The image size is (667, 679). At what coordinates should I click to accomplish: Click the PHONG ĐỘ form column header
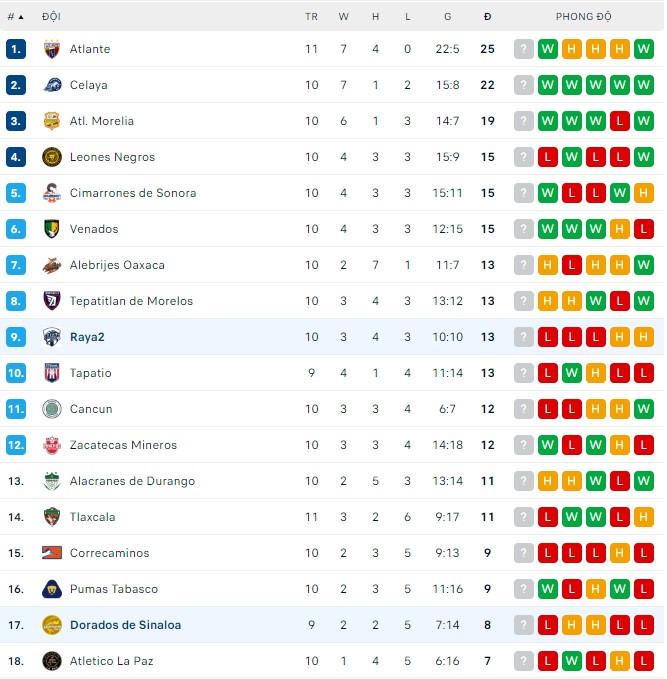[x=584, y=16]
